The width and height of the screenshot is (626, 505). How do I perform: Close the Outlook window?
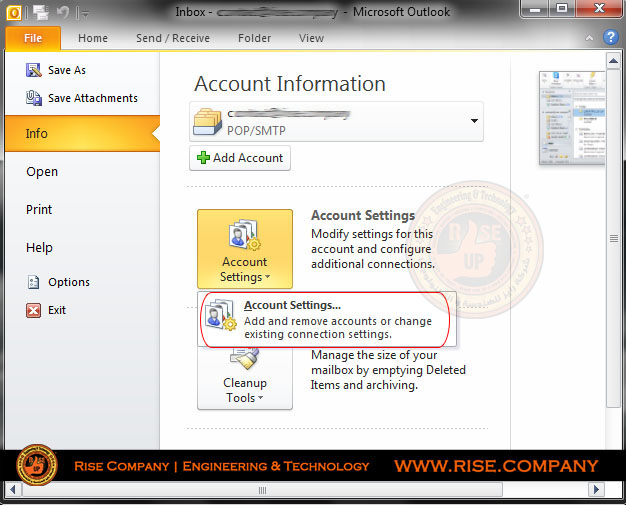click(x=598, y=9)
